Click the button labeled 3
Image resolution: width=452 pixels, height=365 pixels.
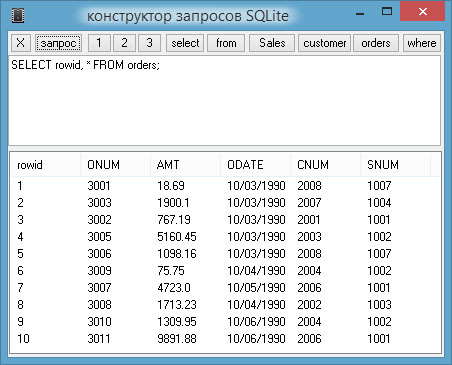[x=149, y=43]
